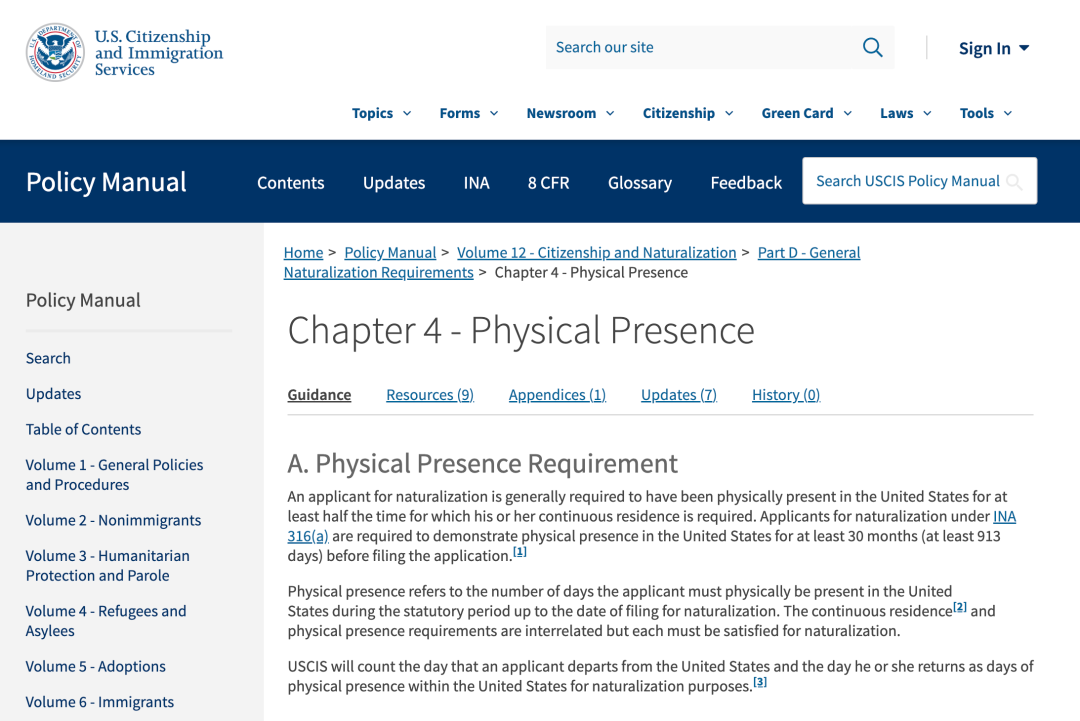The height and width of the screenshot is (721, 1080).
Task: Open the Glossary menu item
Action: point(640,182)
